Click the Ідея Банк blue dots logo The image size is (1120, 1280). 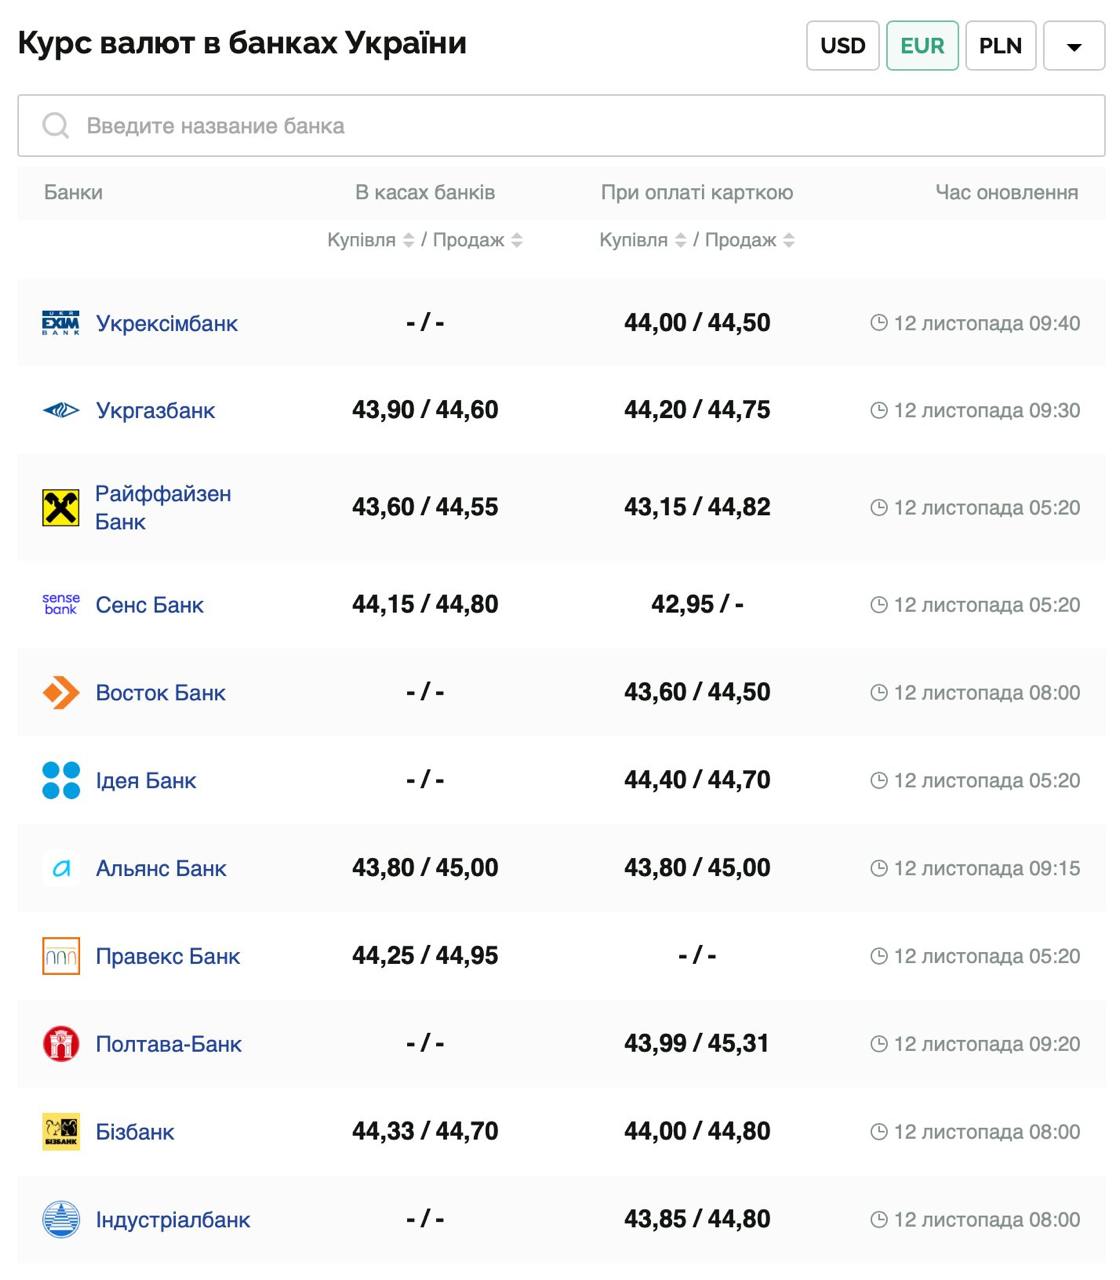[60, 780]
